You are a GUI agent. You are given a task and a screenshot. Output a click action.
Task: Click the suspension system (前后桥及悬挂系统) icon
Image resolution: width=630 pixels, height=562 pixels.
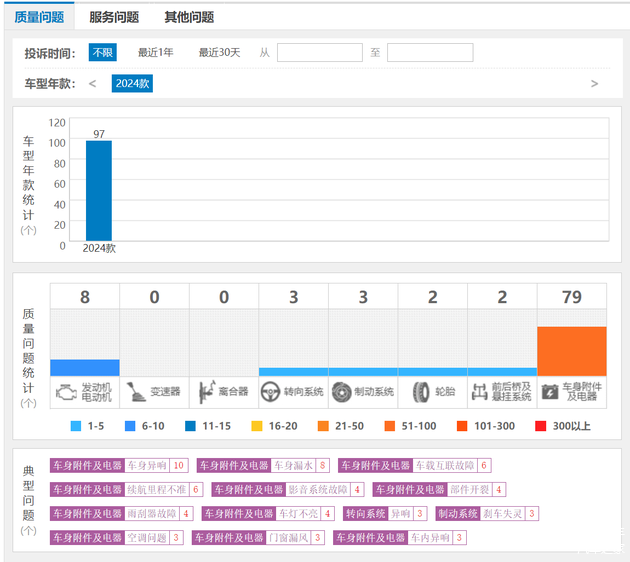[x=480, y=391]
